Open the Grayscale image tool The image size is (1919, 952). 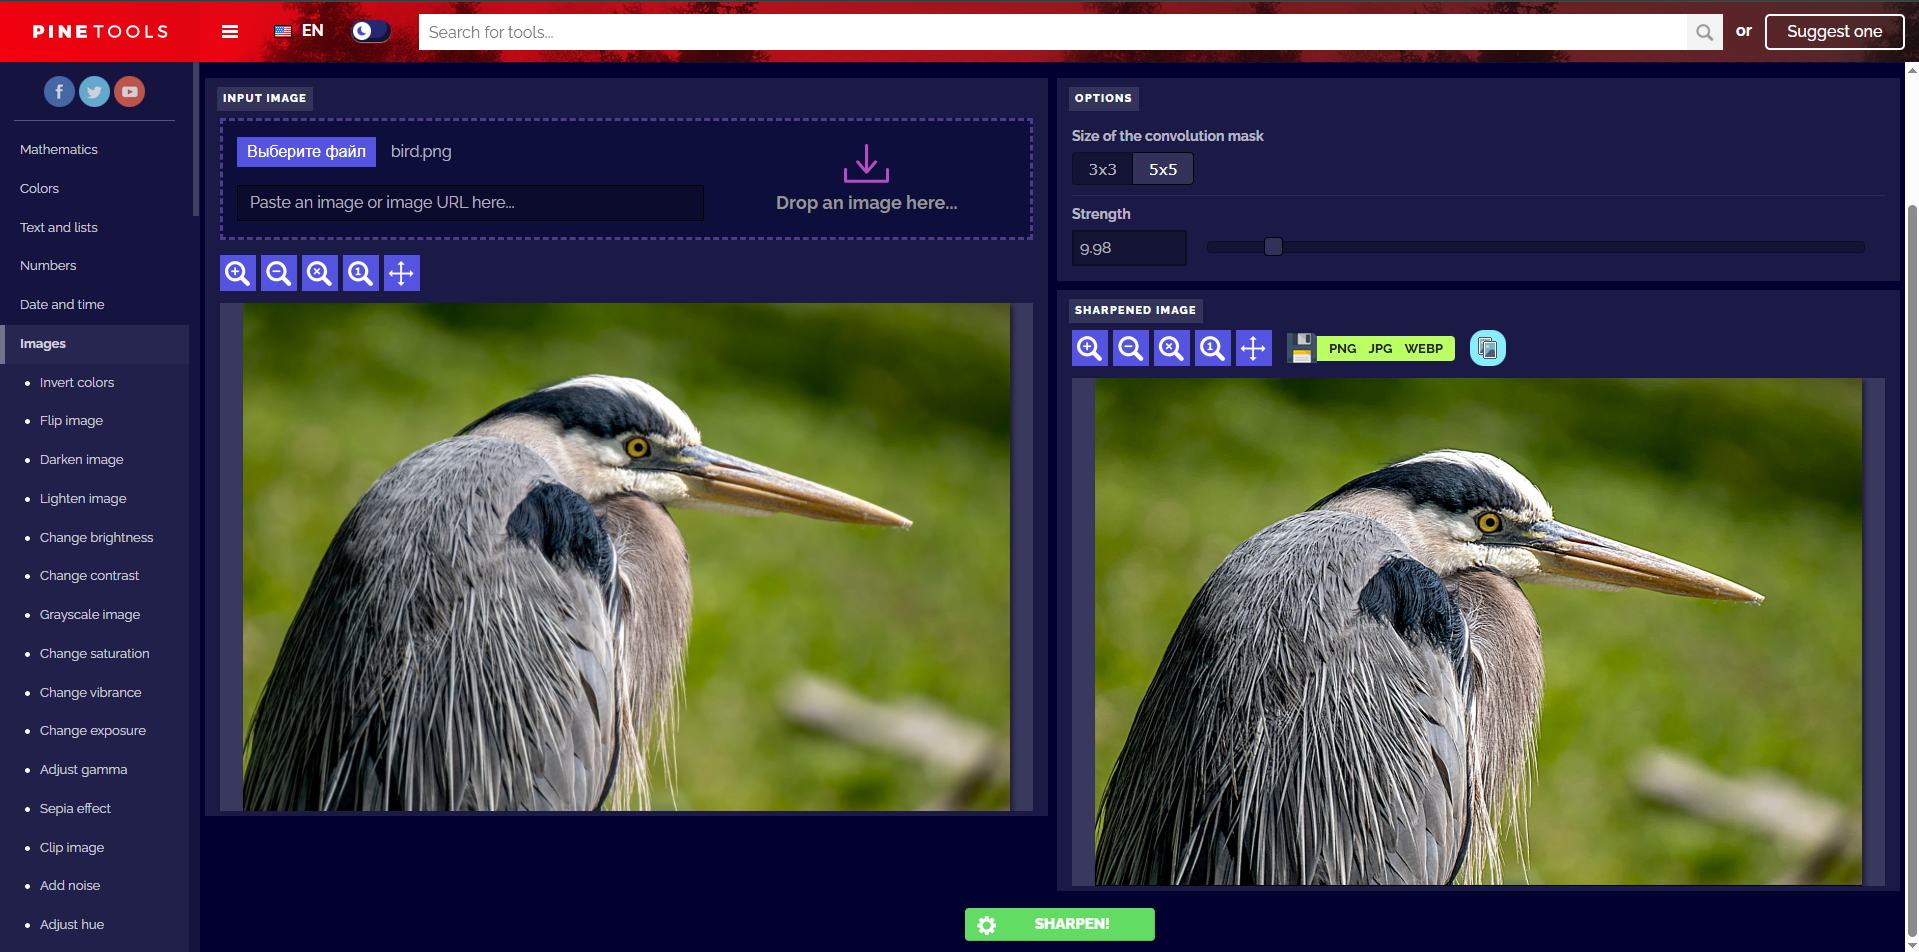click(x=89, y=614)
